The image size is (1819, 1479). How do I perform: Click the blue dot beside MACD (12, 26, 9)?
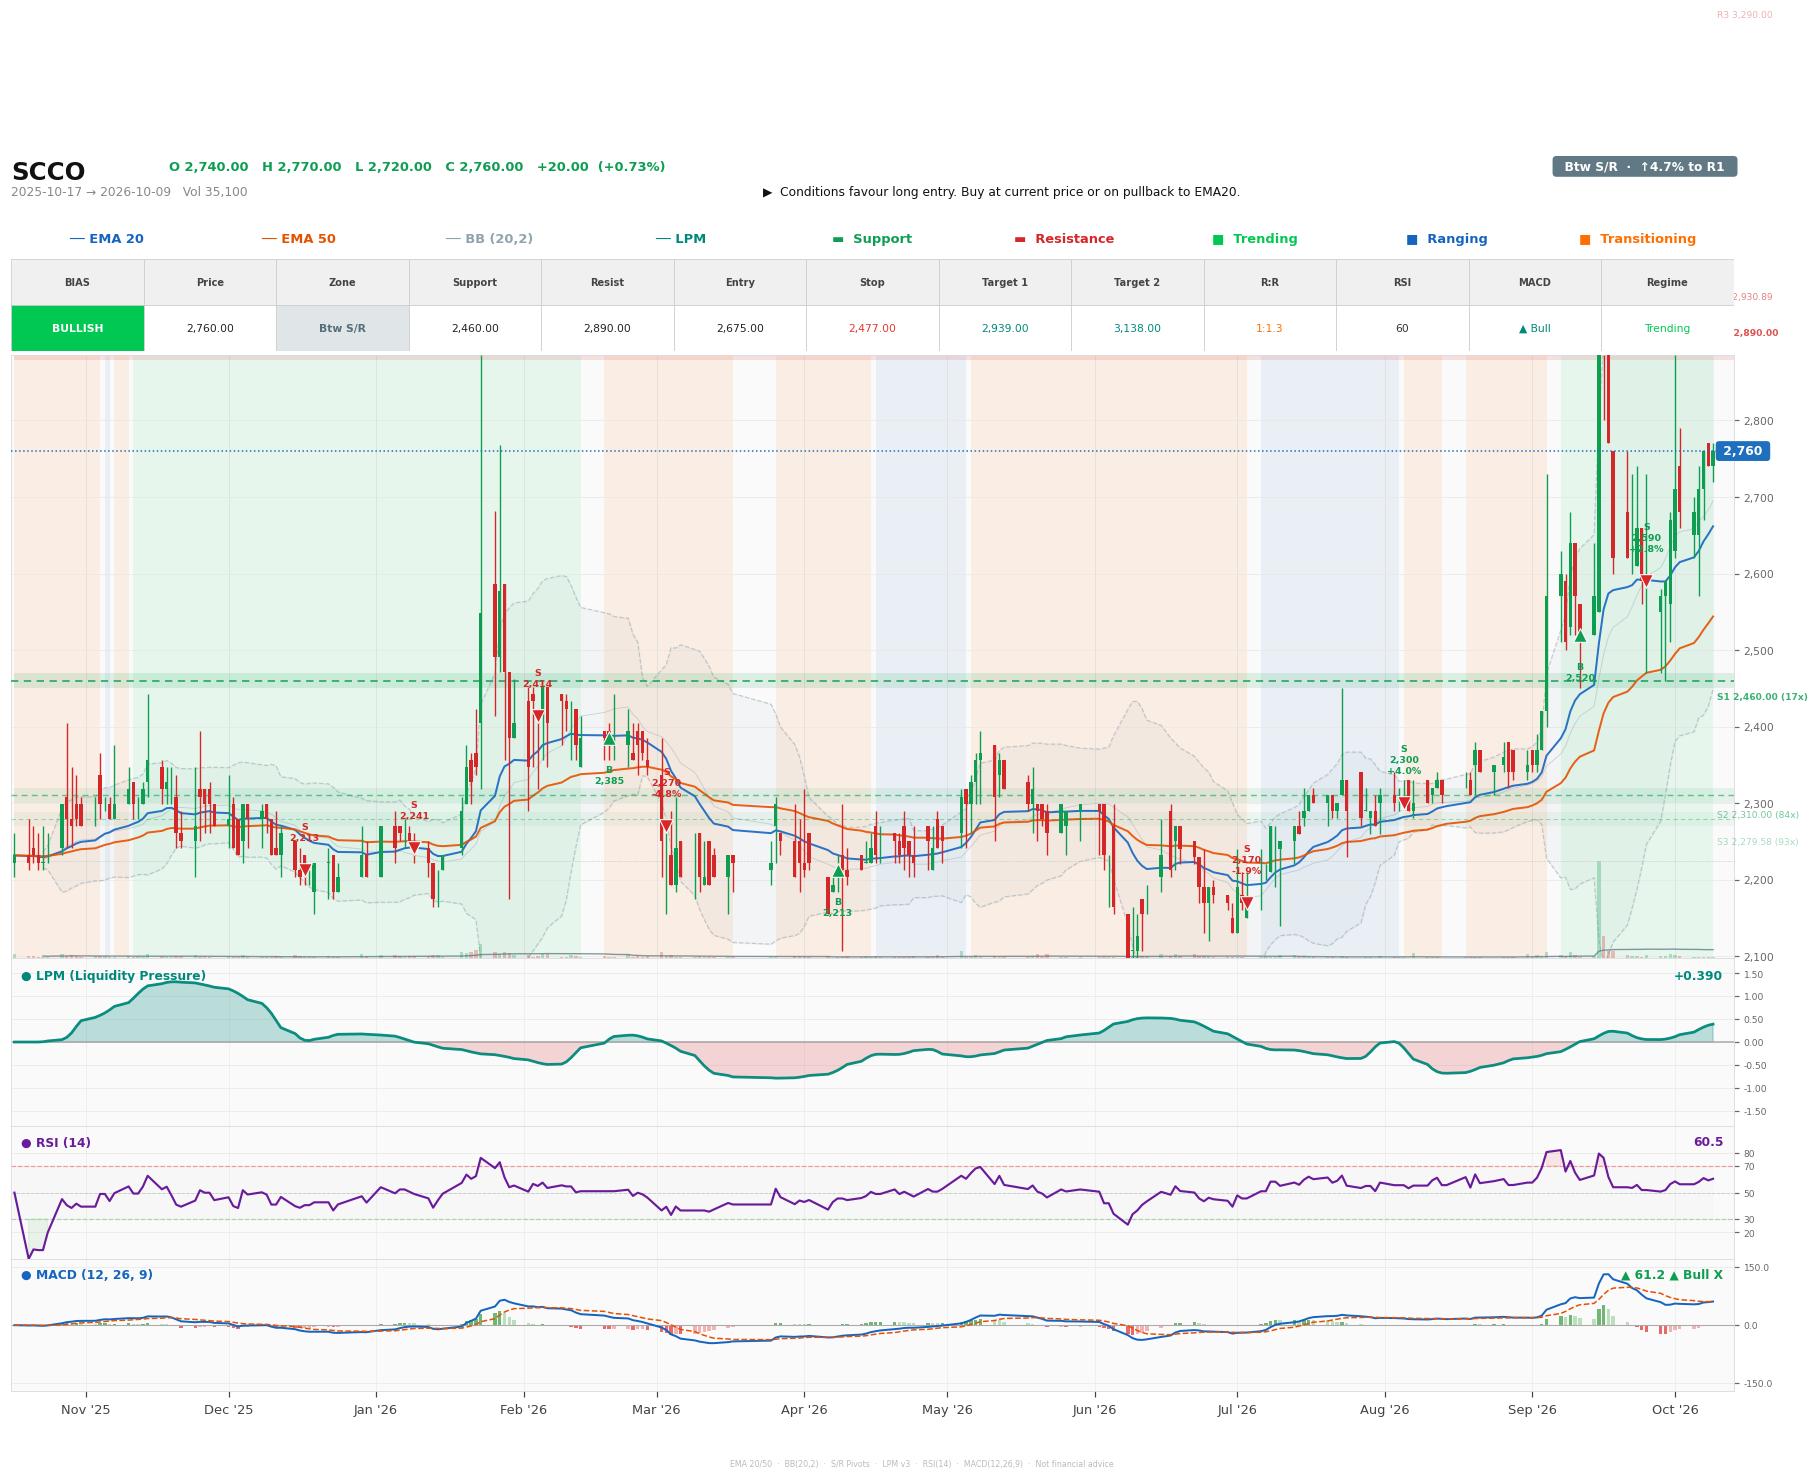26,1275
